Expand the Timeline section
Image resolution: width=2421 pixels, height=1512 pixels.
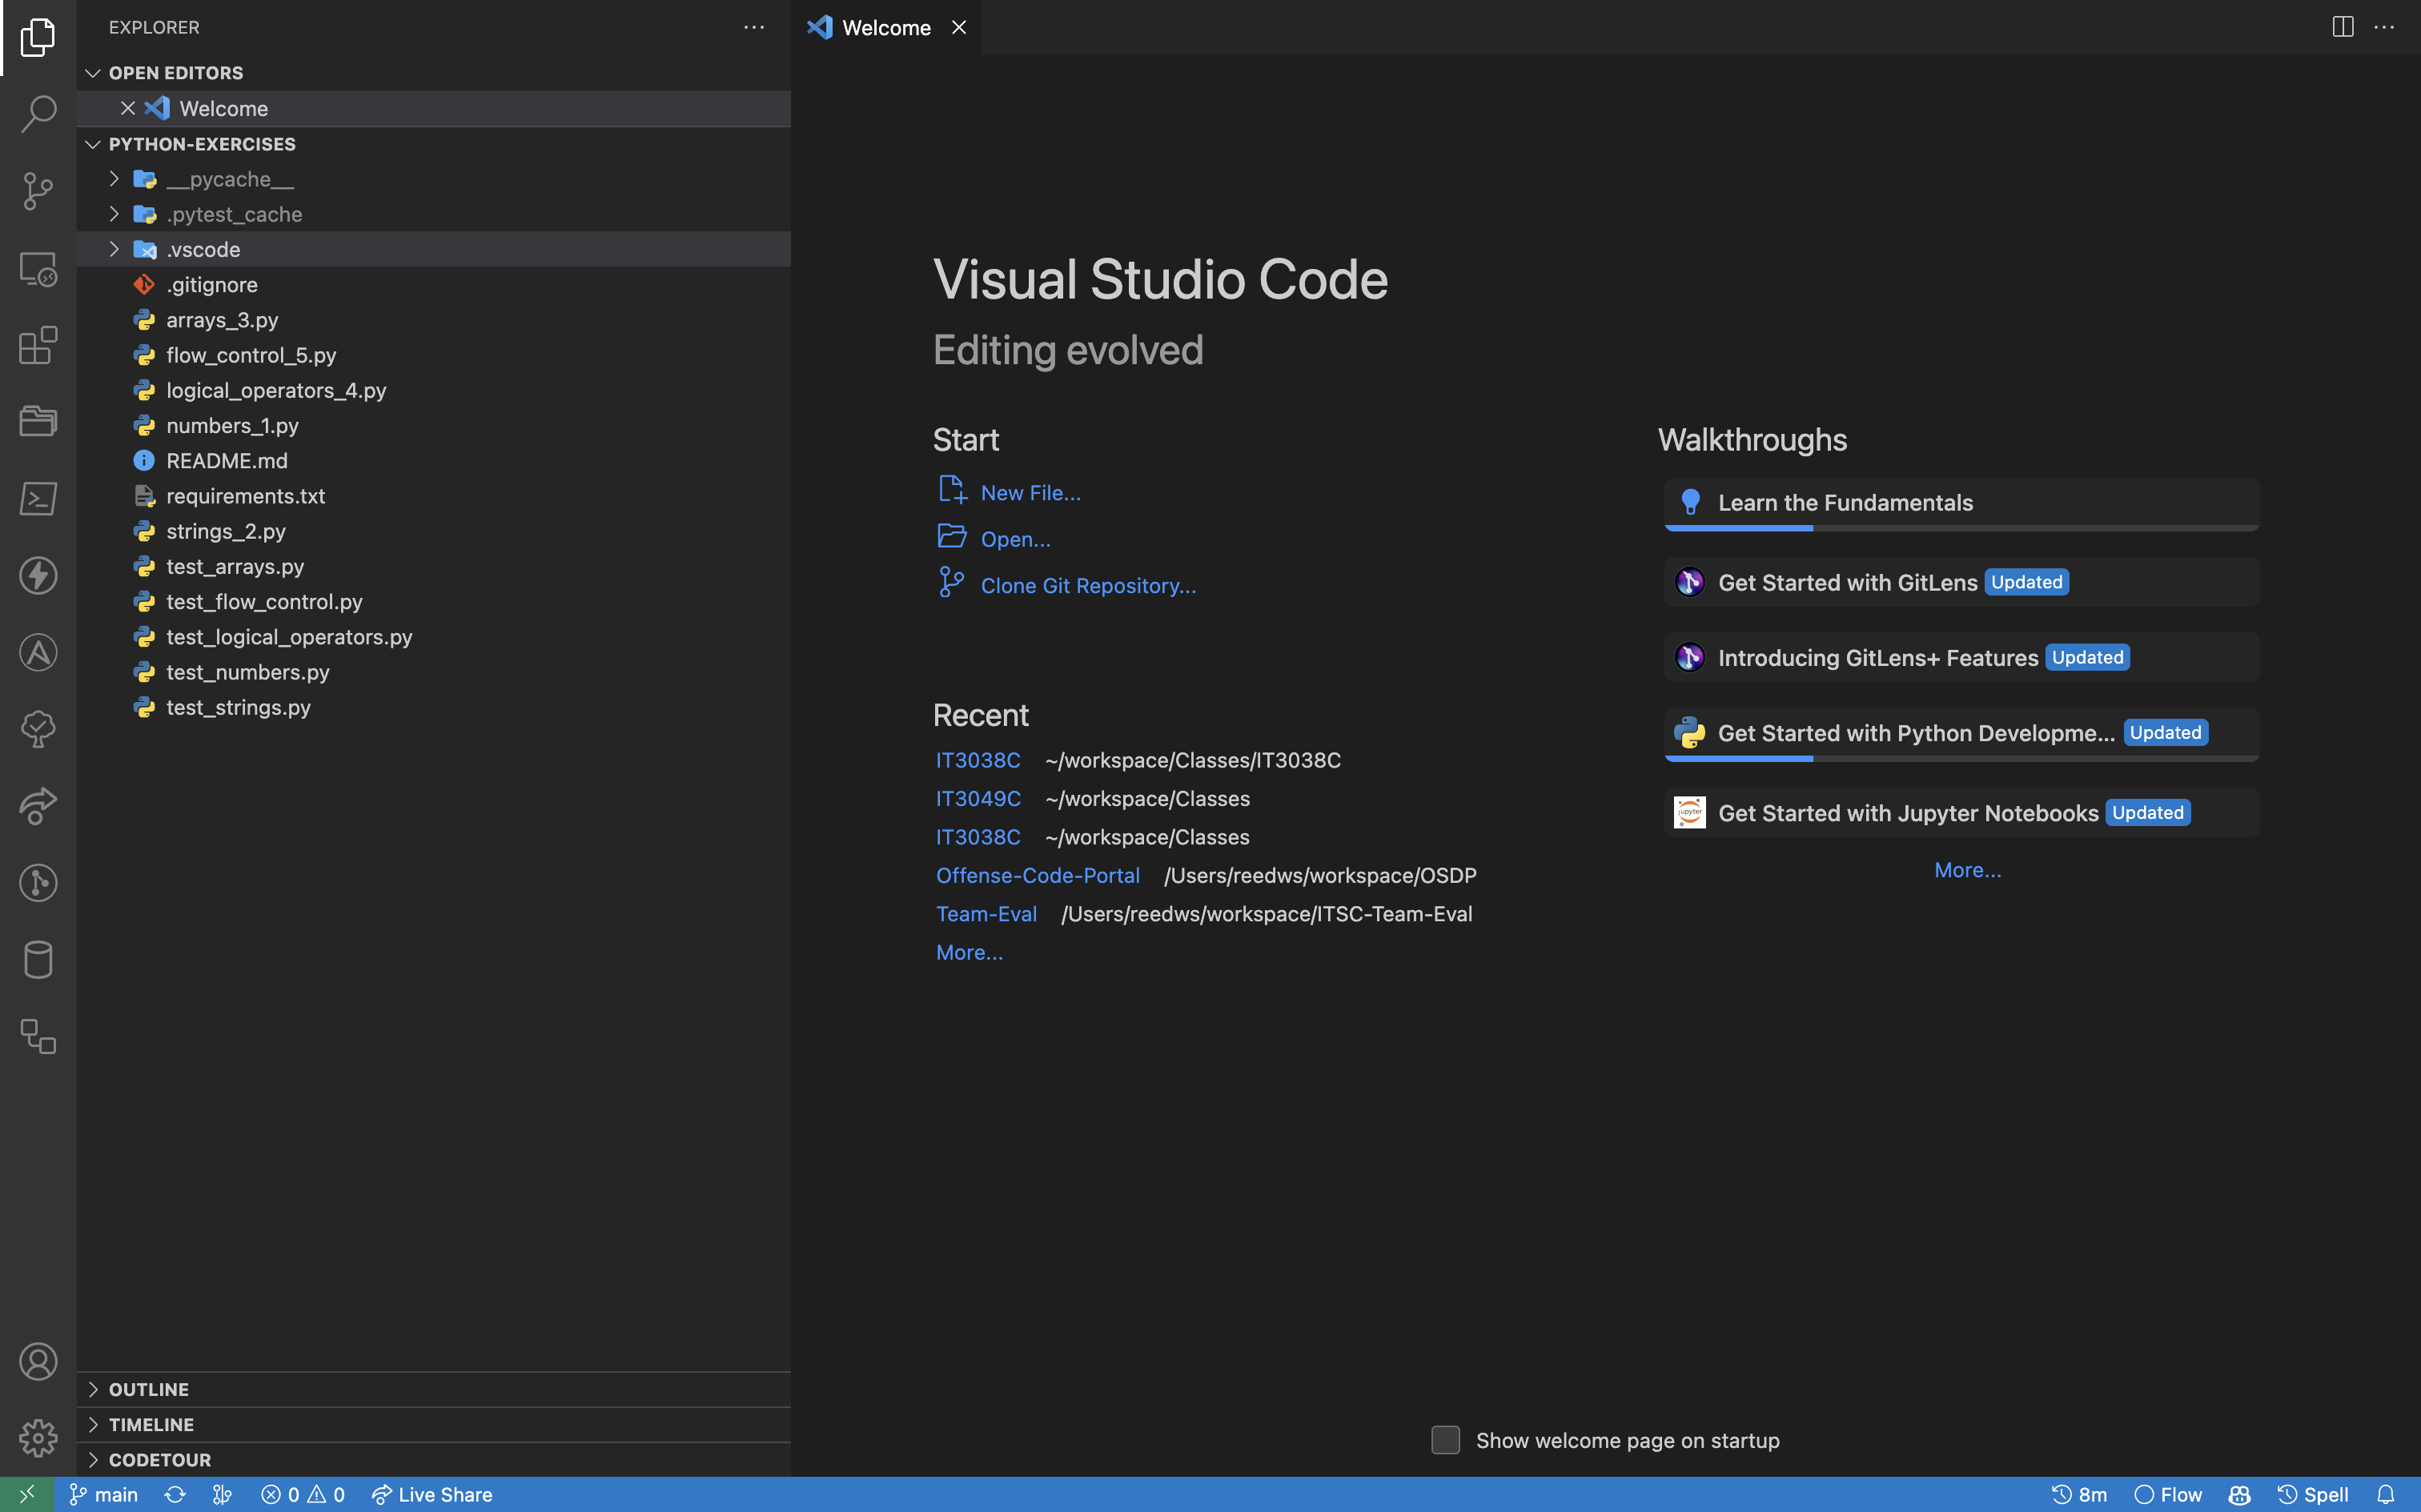pyautogui.click(x=434, y=1424)
